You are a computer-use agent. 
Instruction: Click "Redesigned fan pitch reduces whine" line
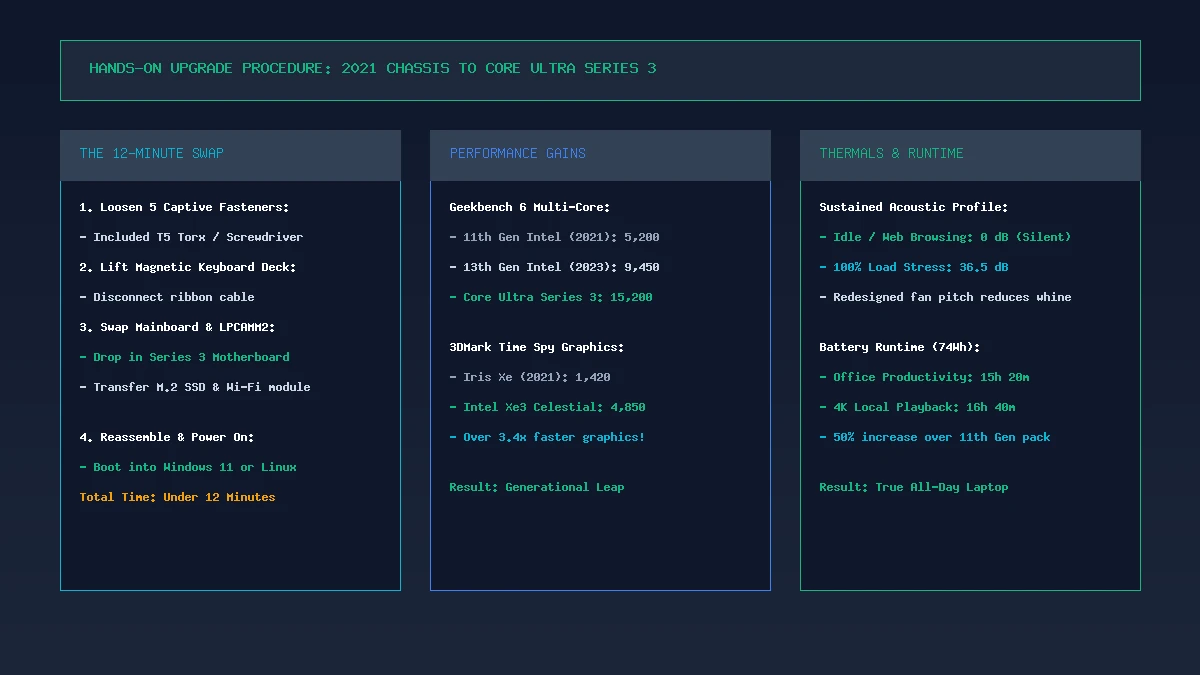click(945, 297)
